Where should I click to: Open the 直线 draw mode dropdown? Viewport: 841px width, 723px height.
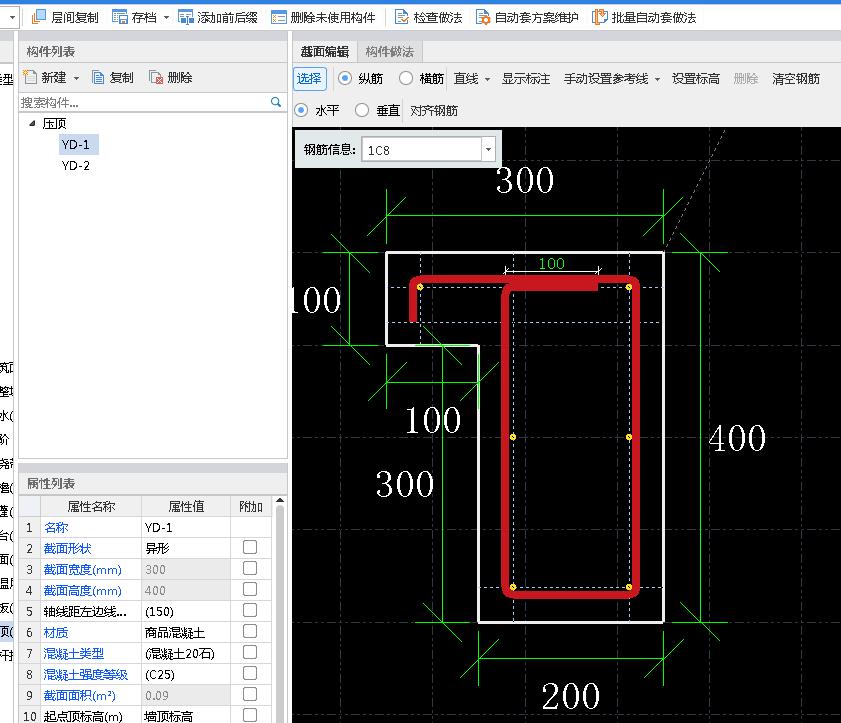click(x=488, y=79)
